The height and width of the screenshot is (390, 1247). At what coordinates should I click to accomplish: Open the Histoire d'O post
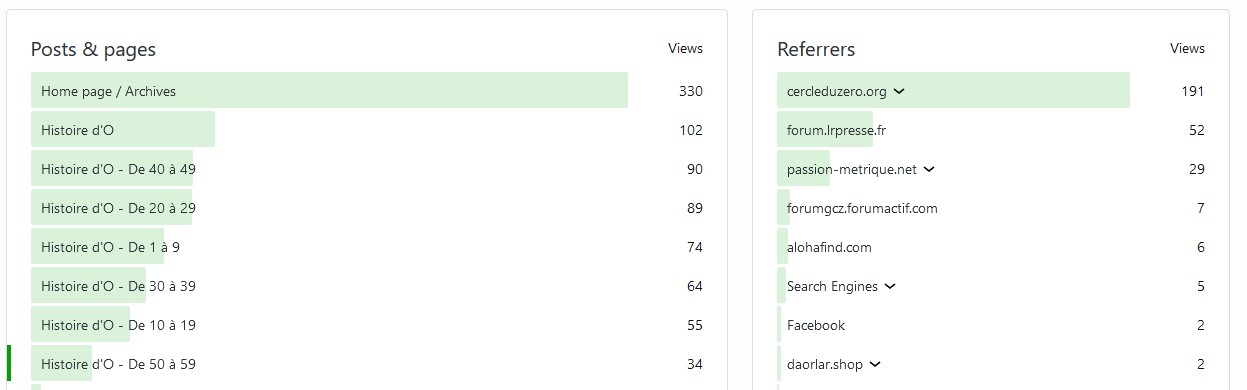pyautogui.click(x=78, y=130)
